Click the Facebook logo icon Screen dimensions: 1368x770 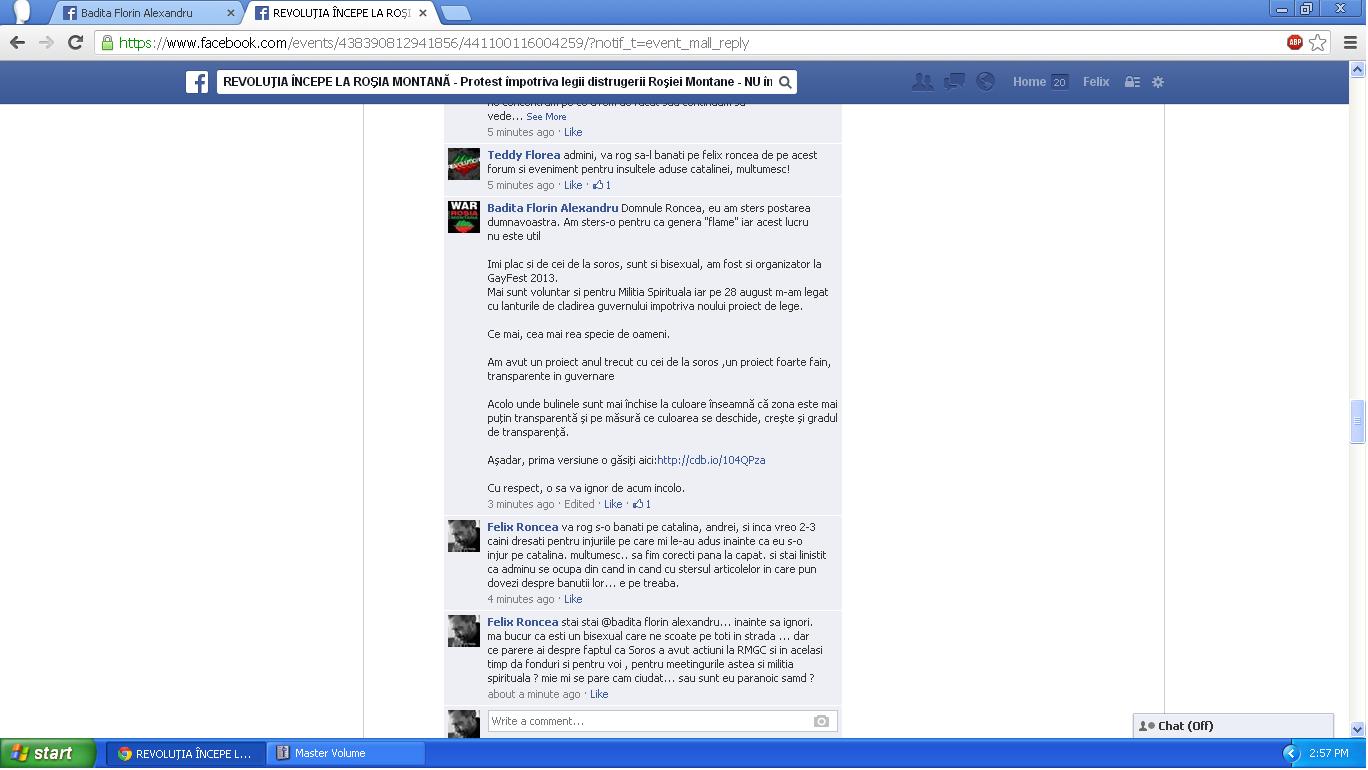click(x=197, y=82)
